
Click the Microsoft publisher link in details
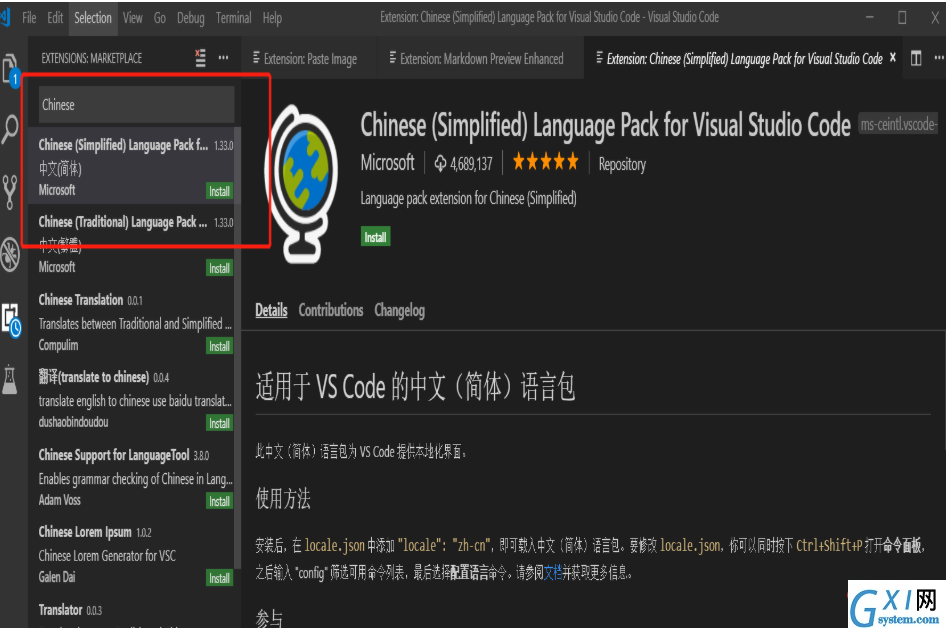(387, 162)
